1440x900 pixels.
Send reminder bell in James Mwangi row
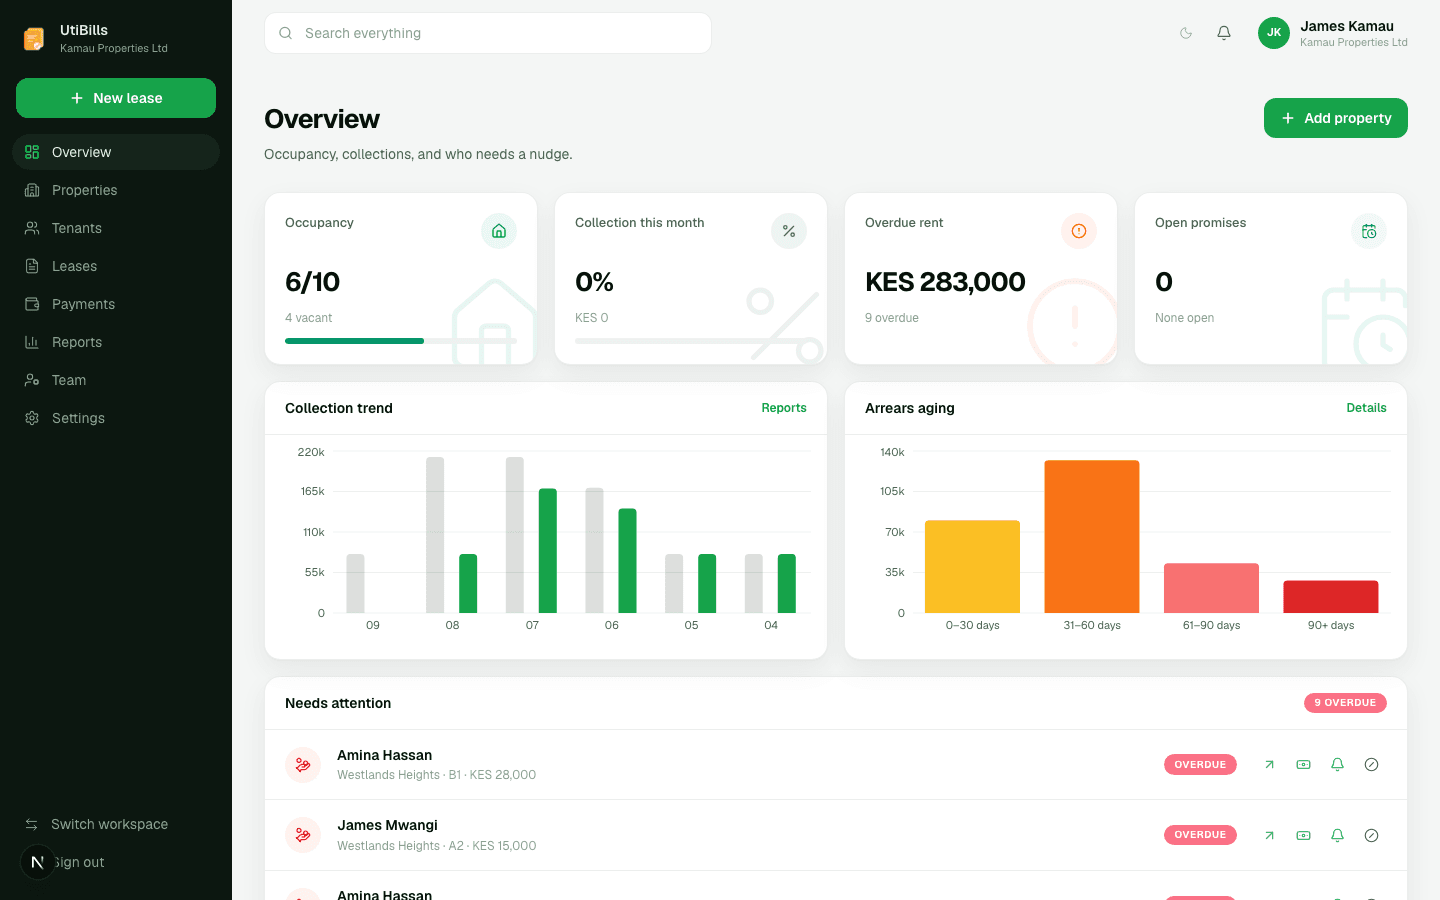[1337, 835]
